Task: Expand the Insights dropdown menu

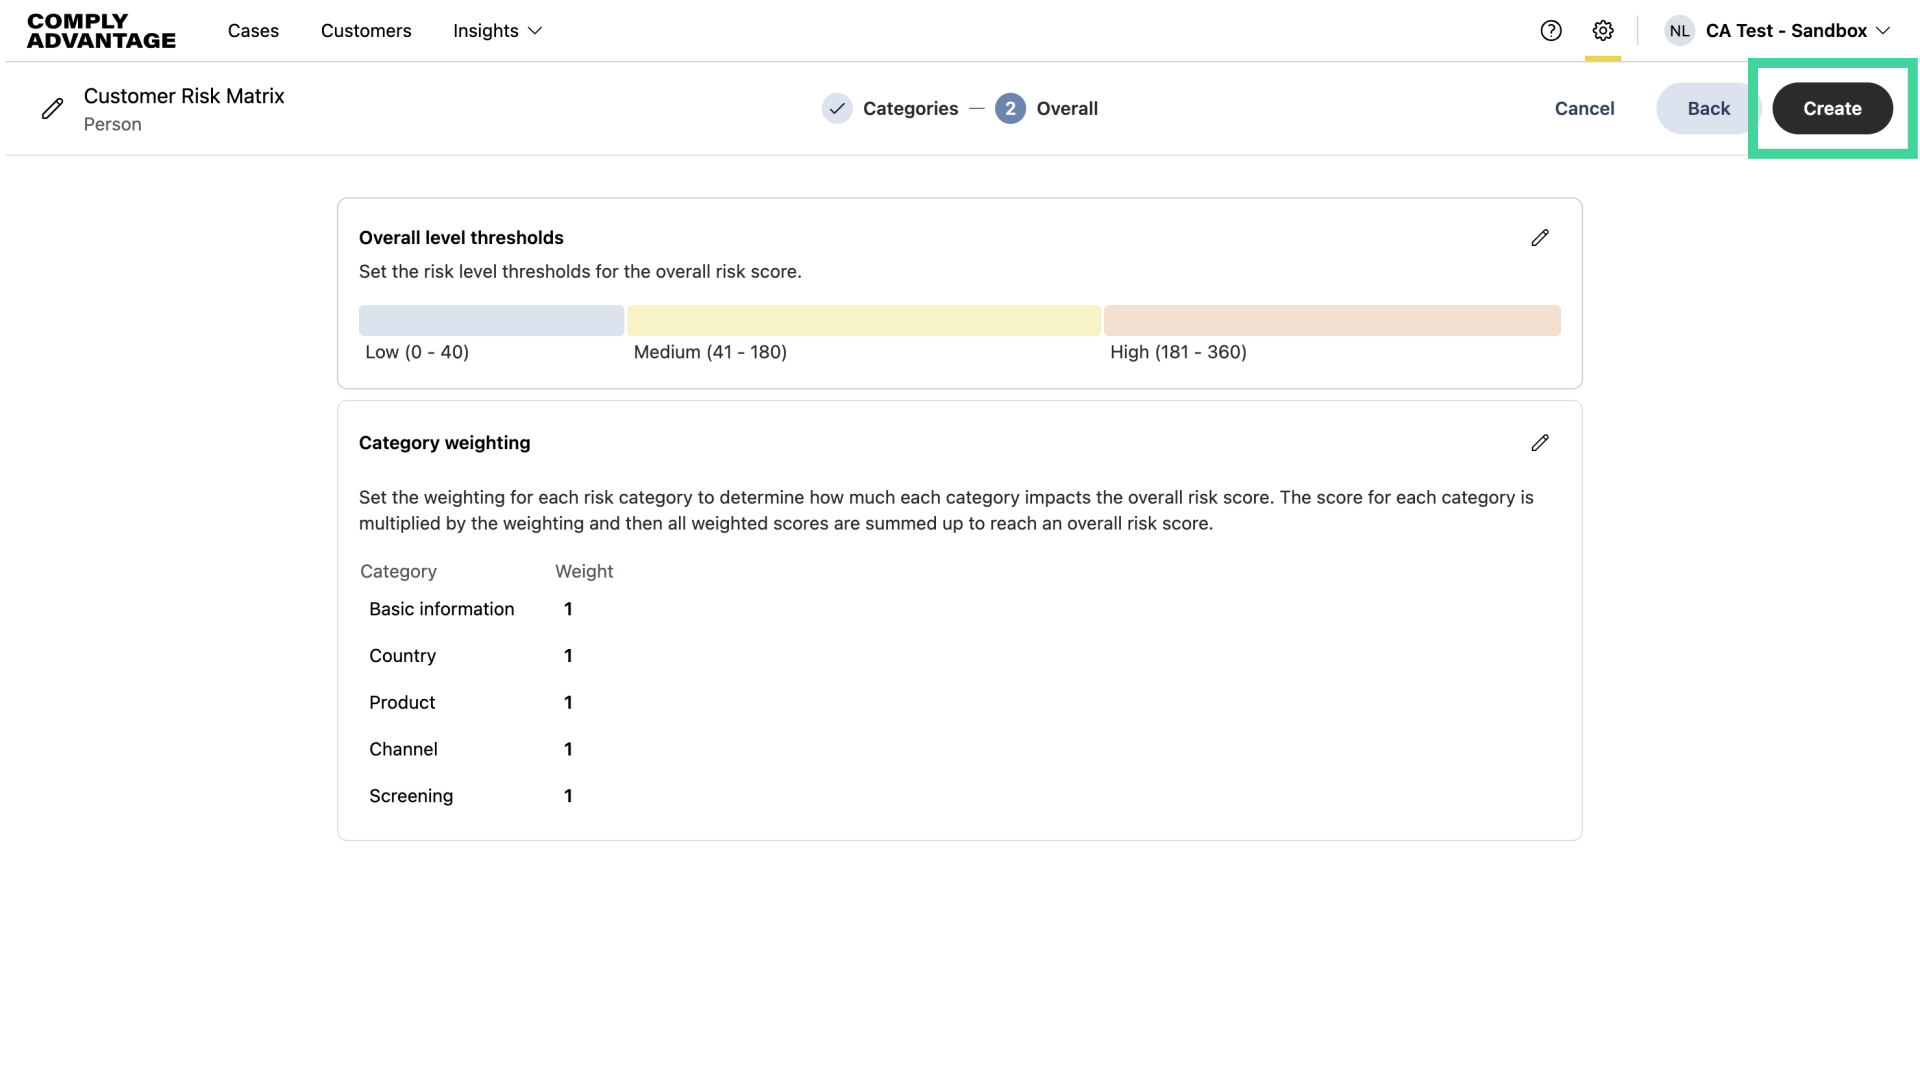Action: pos(497,31)
